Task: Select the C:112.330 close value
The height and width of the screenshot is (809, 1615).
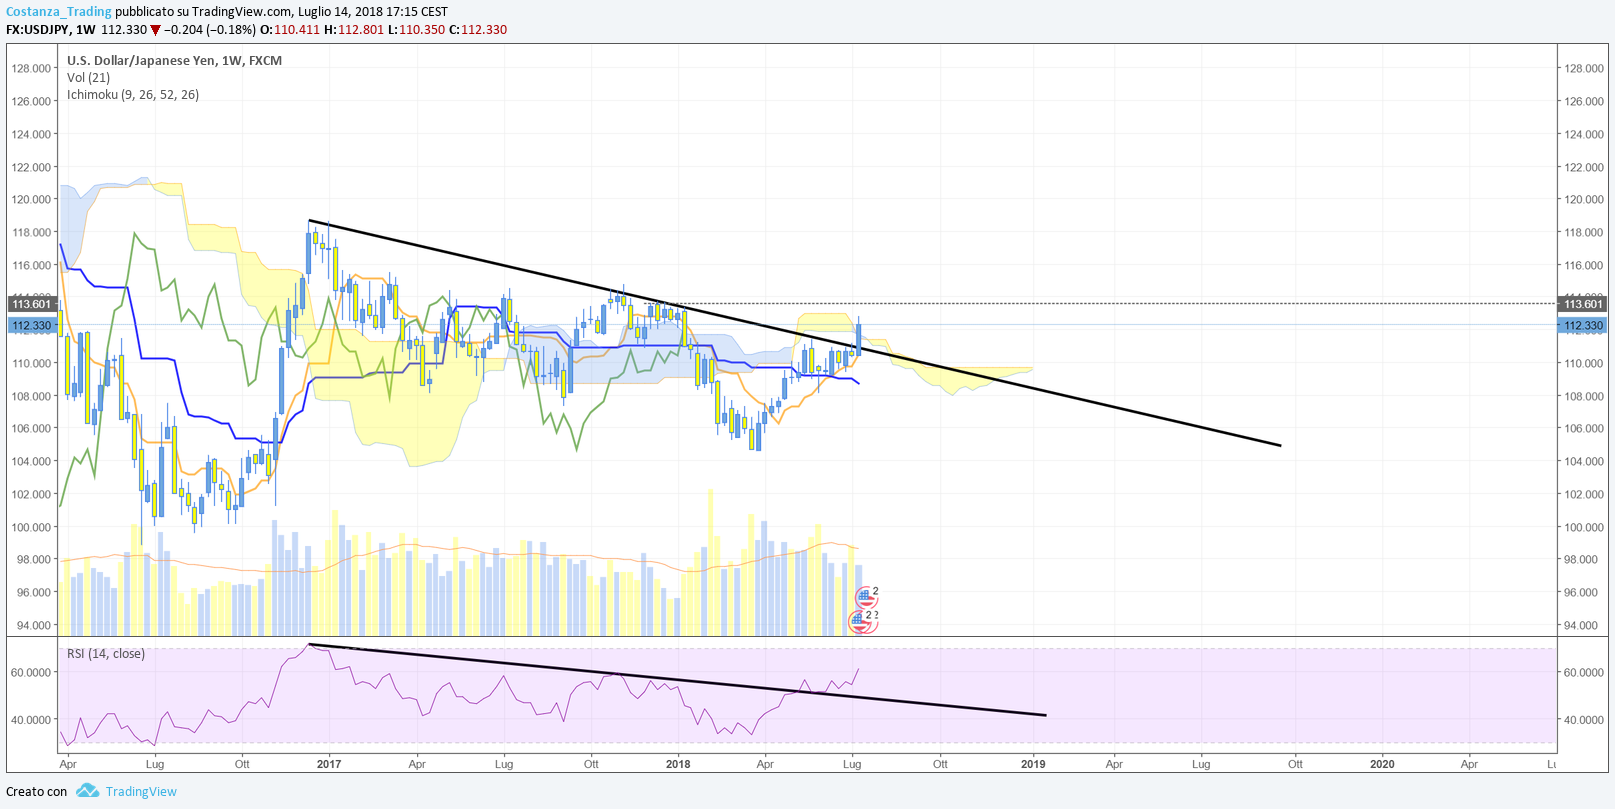Action: pos(478,30)
